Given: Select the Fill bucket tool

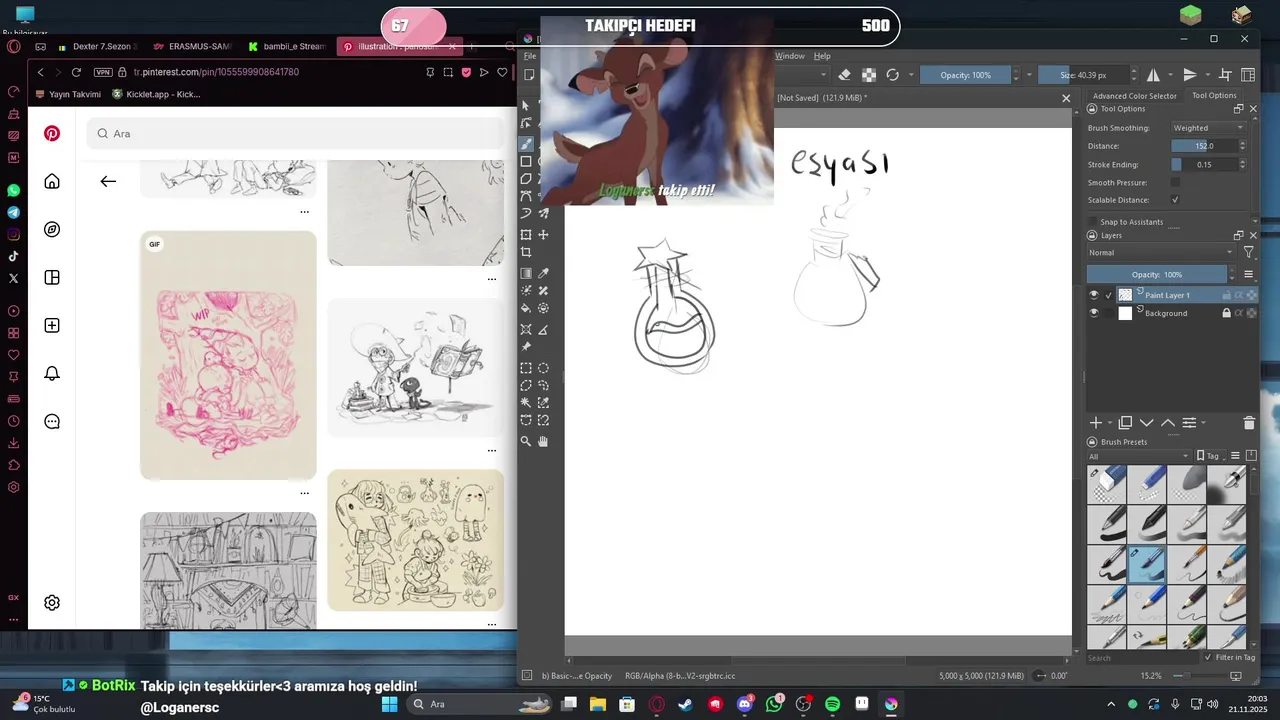Looking at the screenshot, I should [x=526, y=308].
